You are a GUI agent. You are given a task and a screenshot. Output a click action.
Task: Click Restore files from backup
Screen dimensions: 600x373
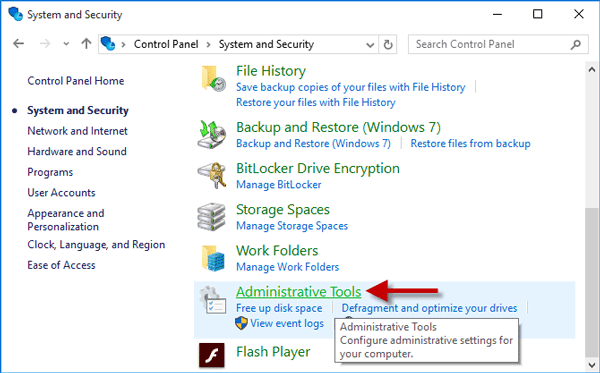click(x=470, y=143)
